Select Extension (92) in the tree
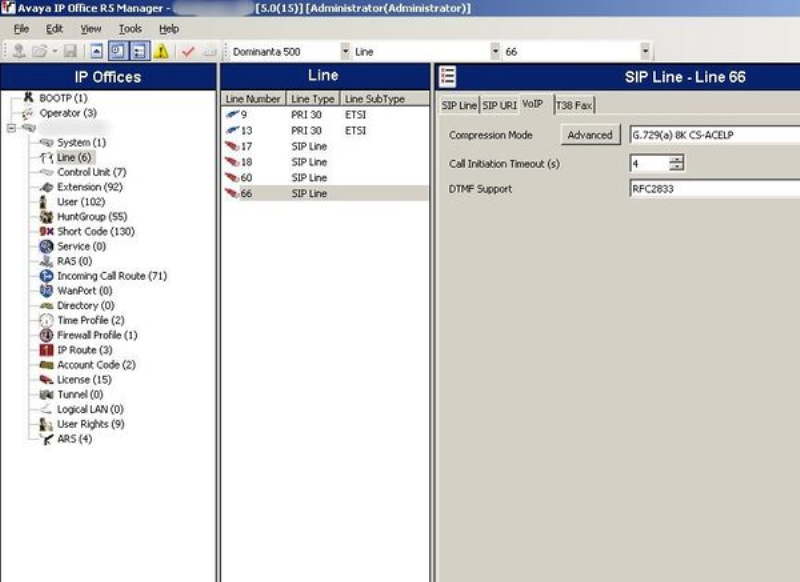 (x=90, y=187)
